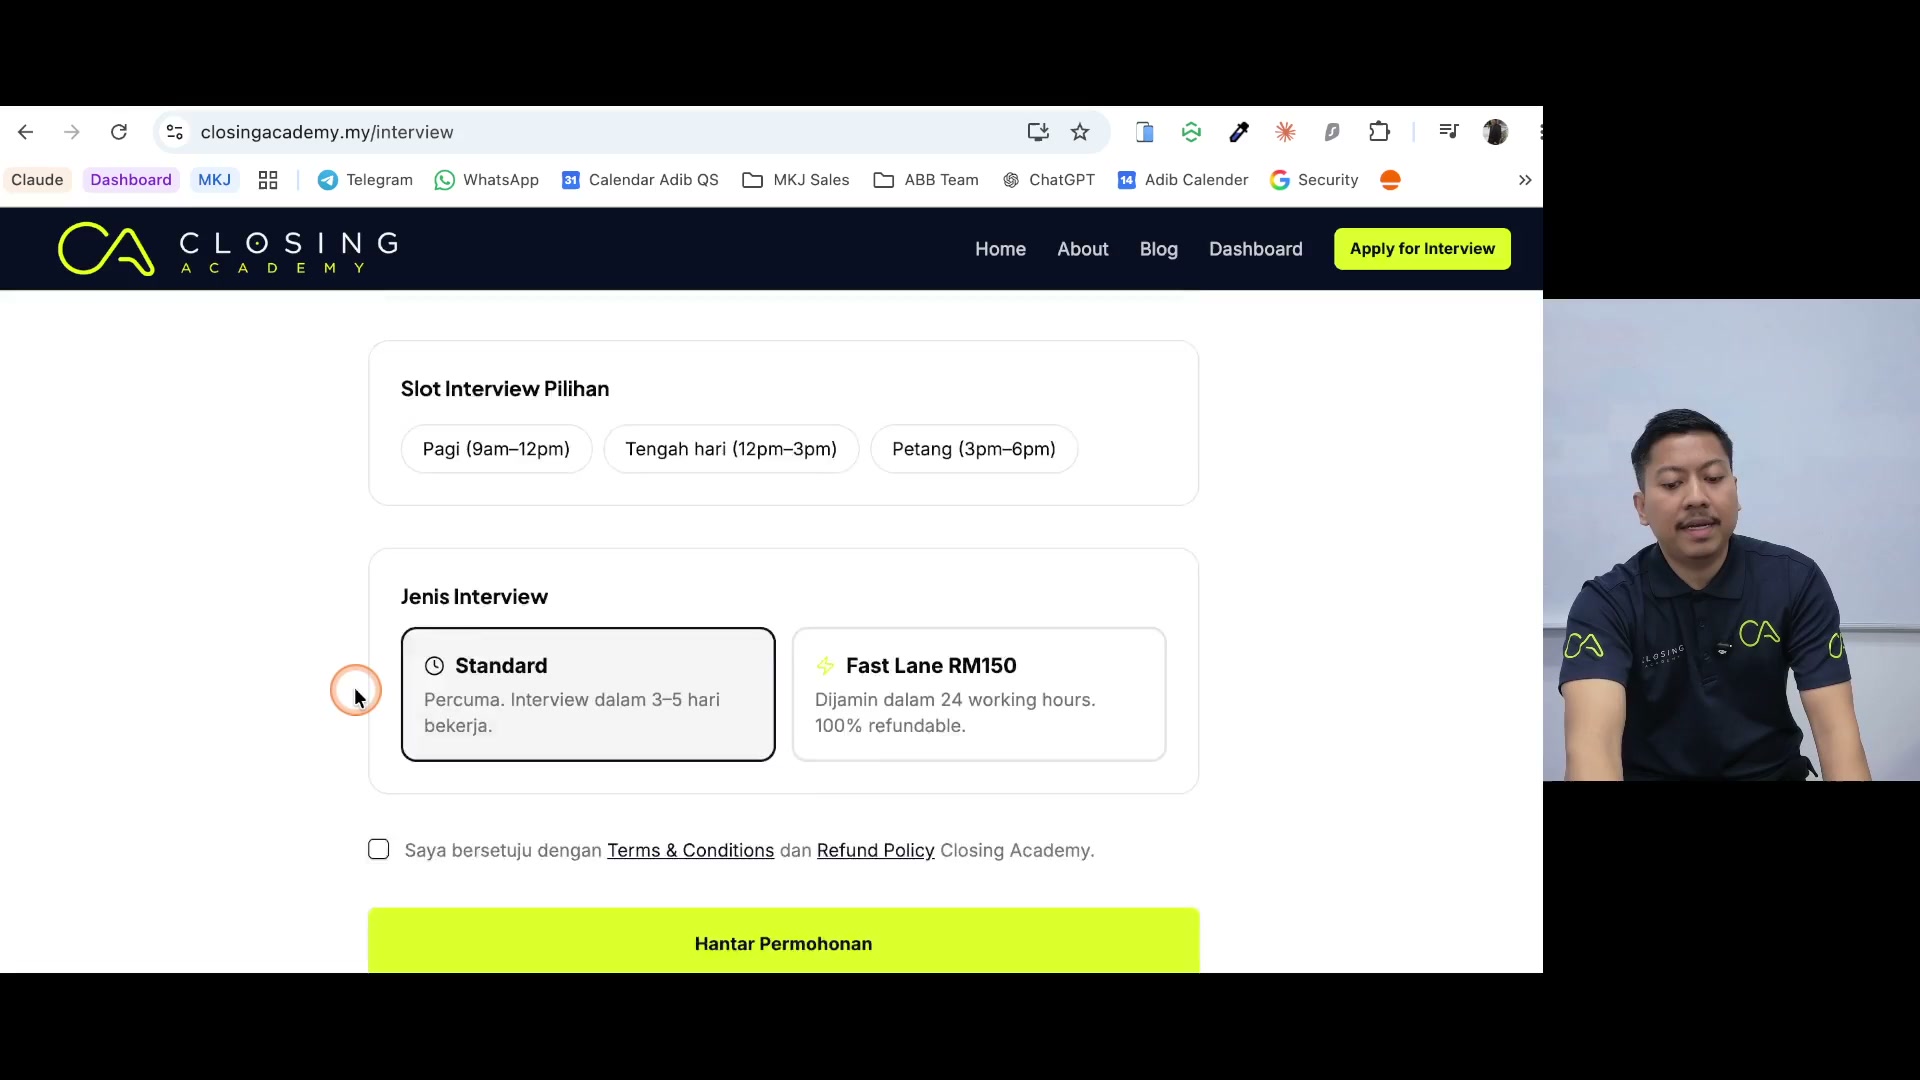
Task: Open the eyedropper extension icon
Action: pos(1239,132)
